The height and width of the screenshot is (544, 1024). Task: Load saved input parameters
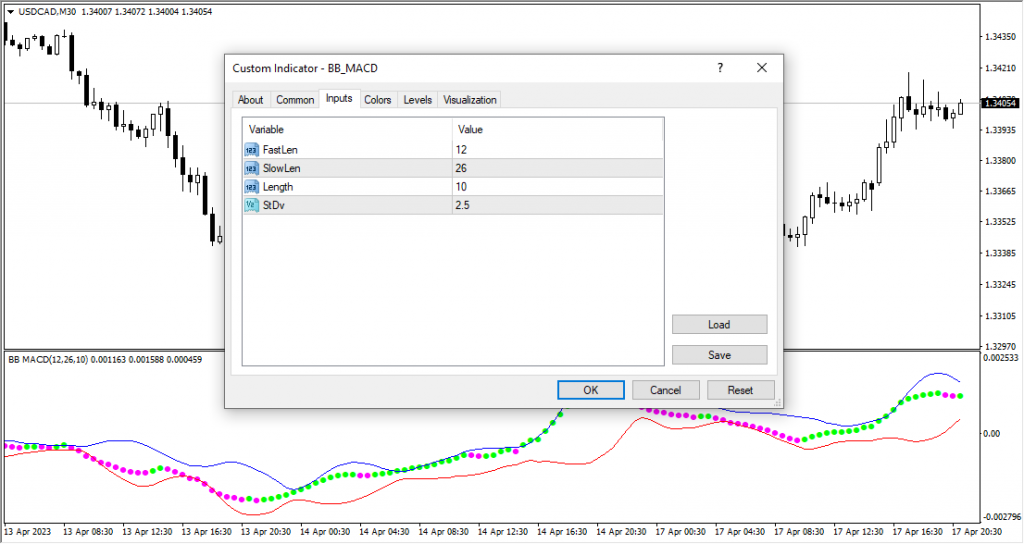tap(719, 325)
